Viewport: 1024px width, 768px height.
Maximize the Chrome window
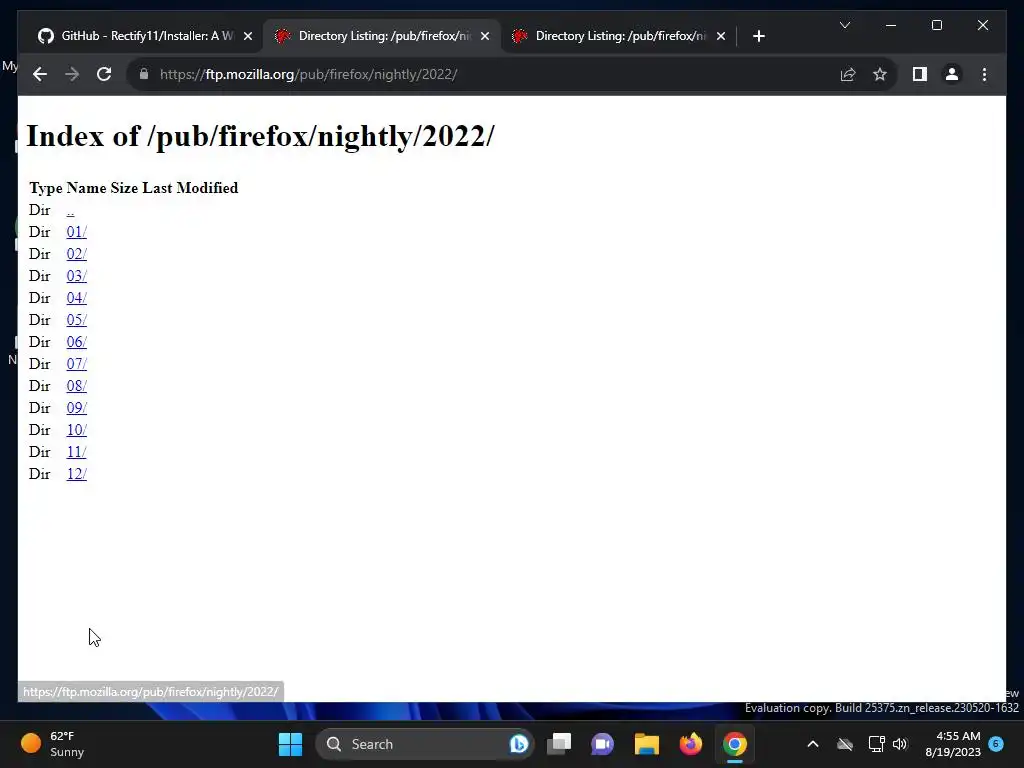(x=936, y=25)
